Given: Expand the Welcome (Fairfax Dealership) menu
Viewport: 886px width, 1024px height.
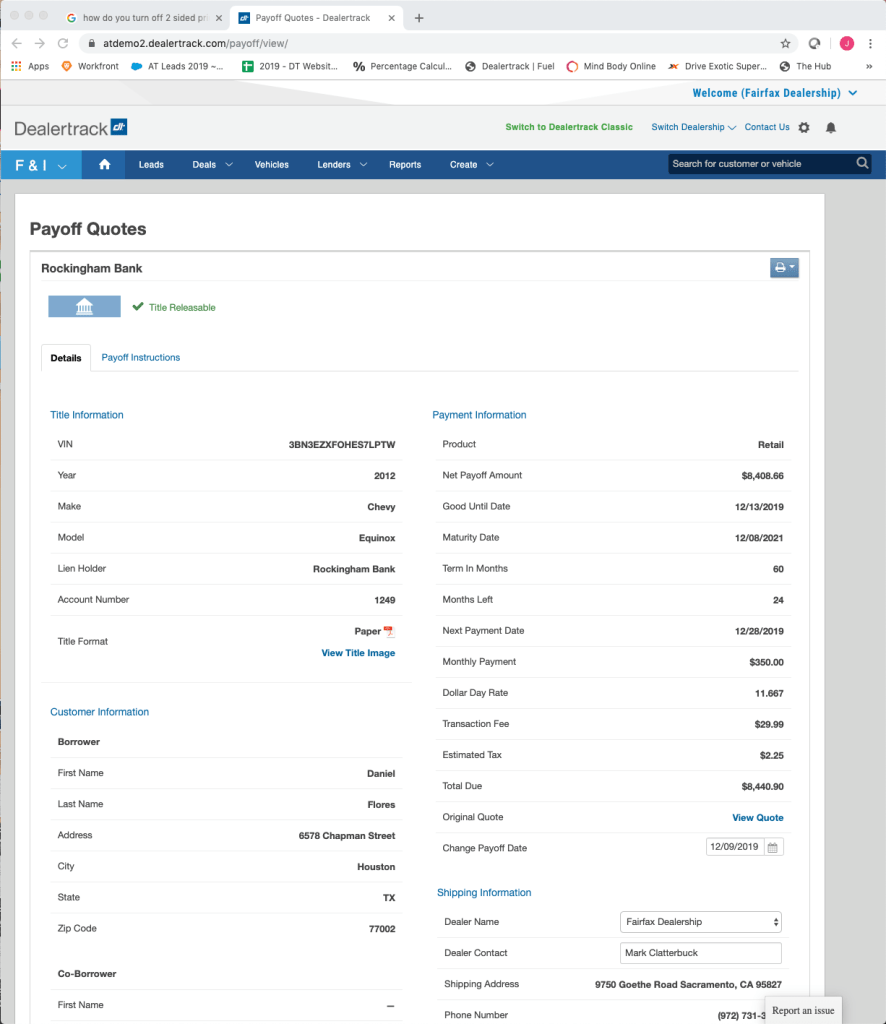Looking at the screenshot, I should (x=775, y=93).
